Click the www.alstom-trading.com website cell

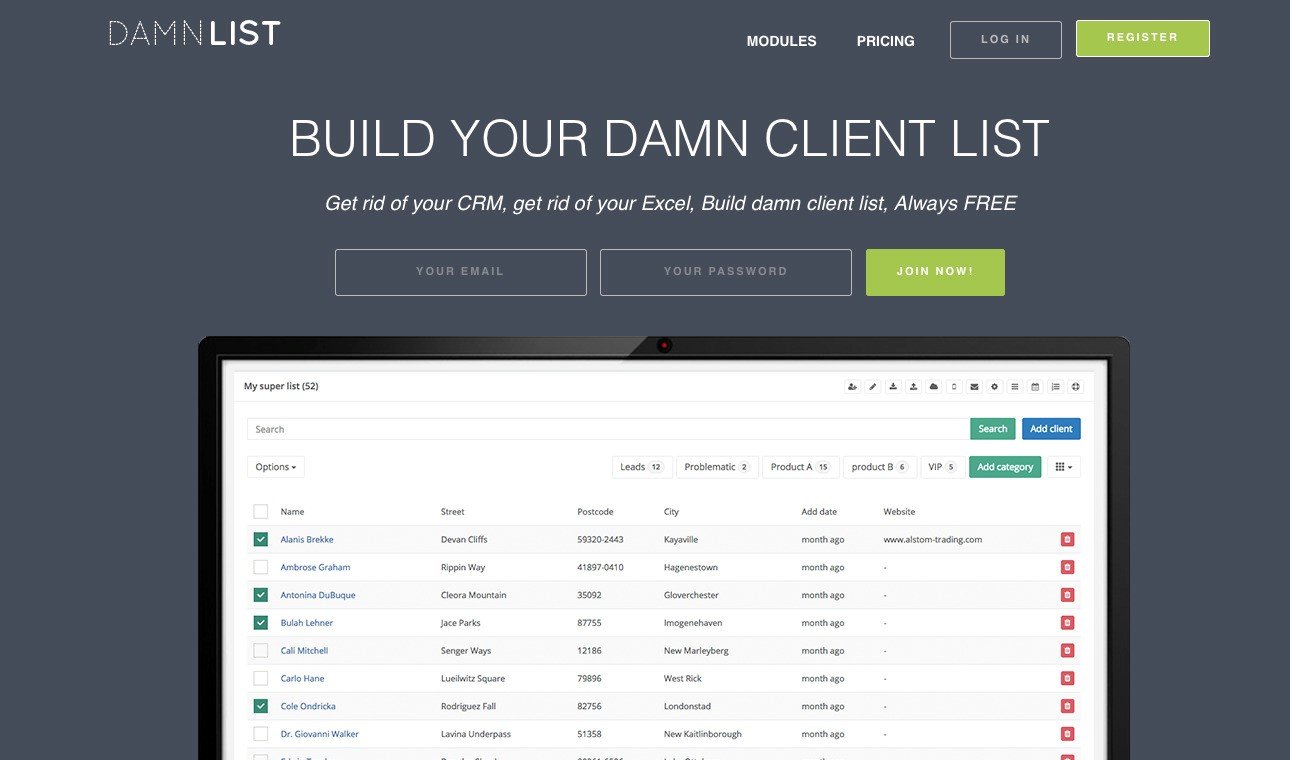(x=933, y=539)
